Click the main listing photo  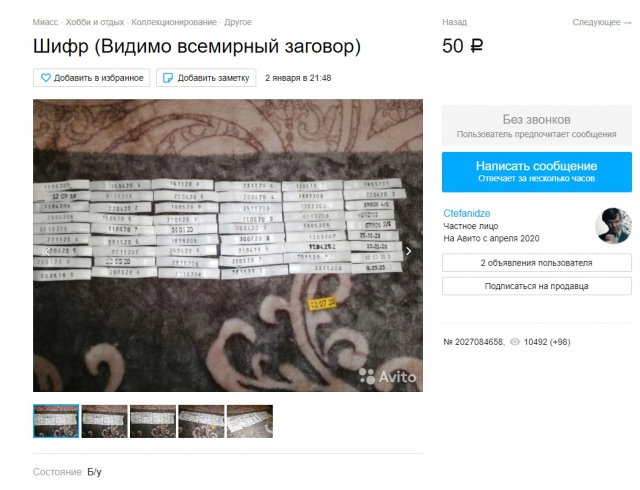pos(228,245)
